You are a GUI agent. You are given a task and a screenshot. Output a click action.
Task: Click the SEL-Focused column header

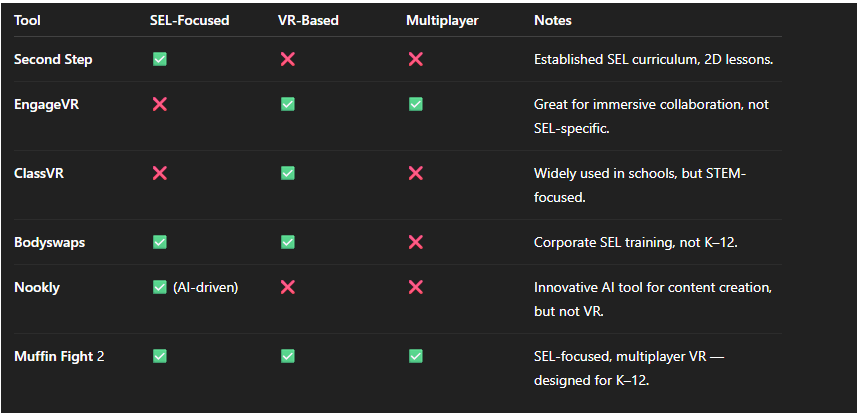coord(190,20)
